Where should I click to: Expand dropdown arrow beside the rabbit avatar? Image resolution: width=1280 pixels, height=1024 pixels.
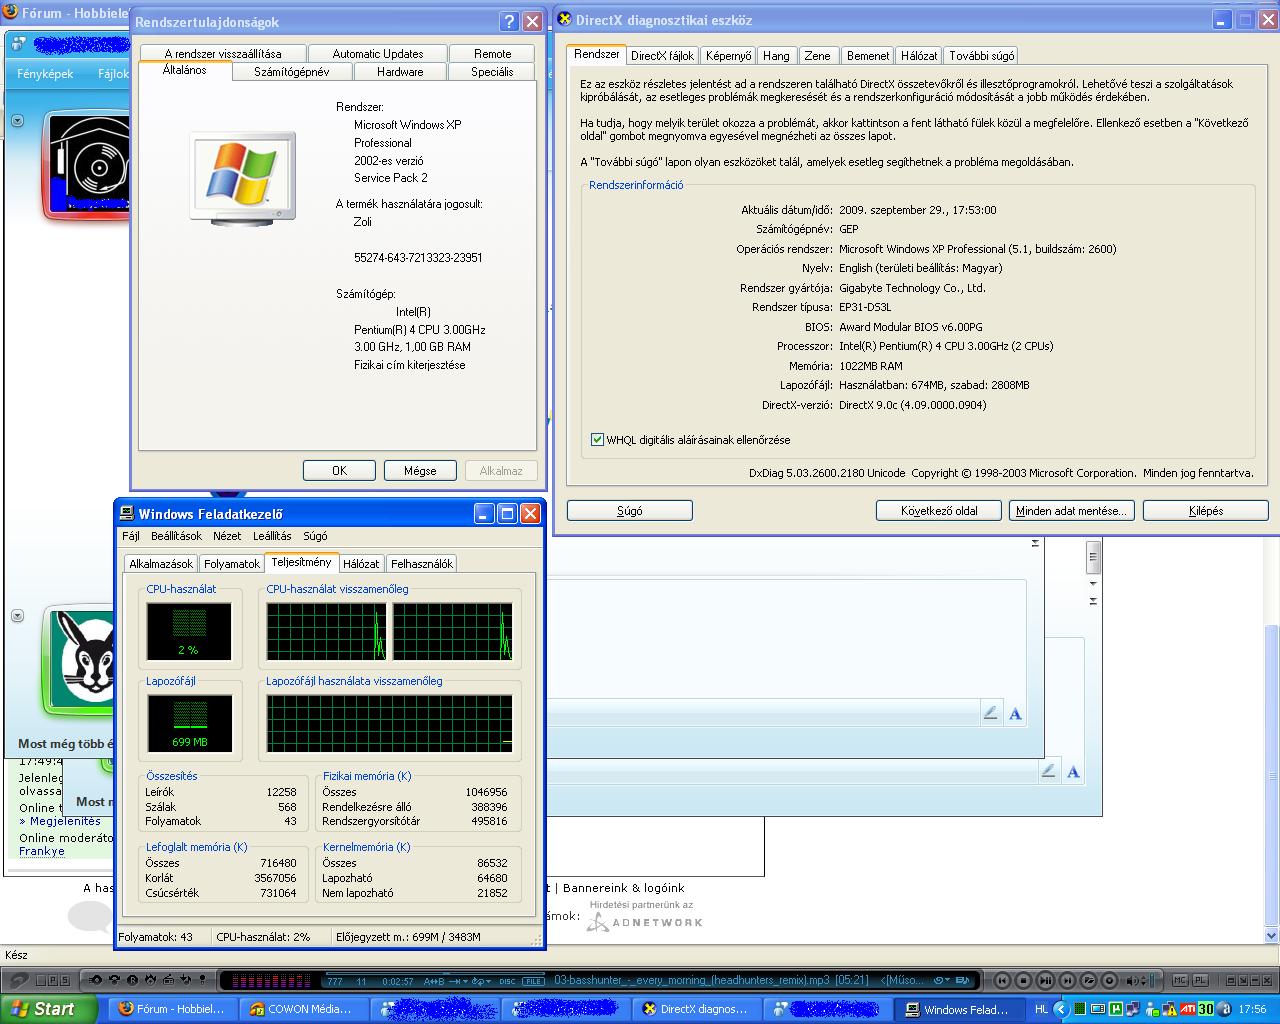coord(17,615)
